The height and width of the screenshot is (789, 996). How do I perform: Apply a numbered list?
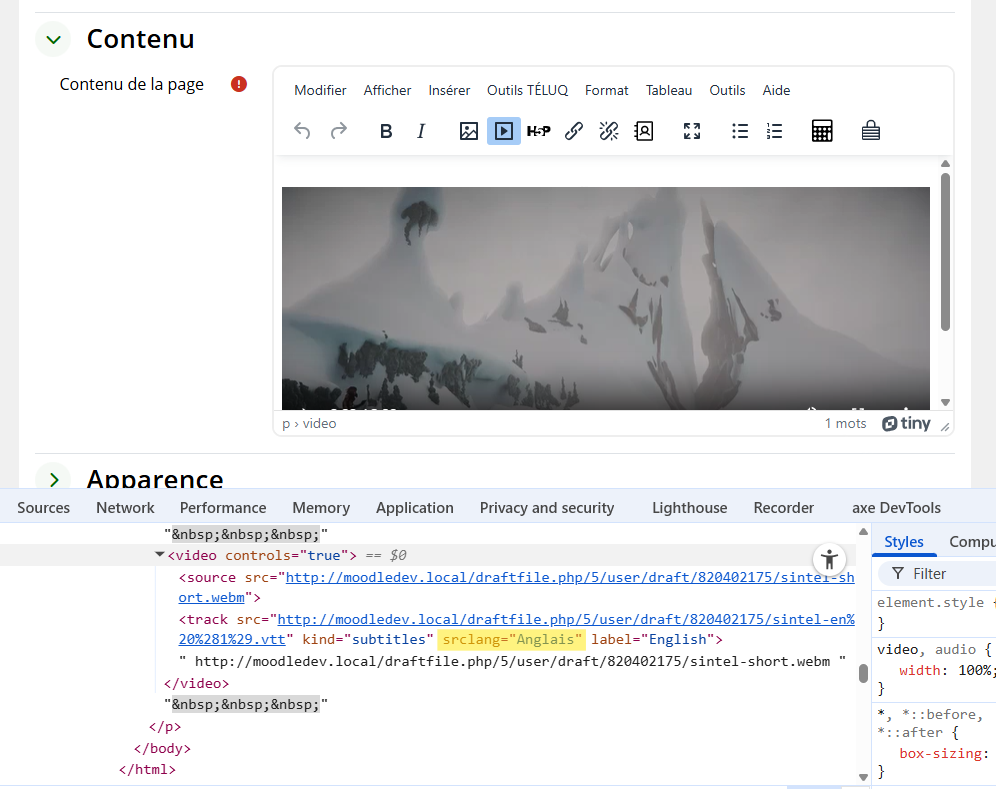tap(774, 131)
